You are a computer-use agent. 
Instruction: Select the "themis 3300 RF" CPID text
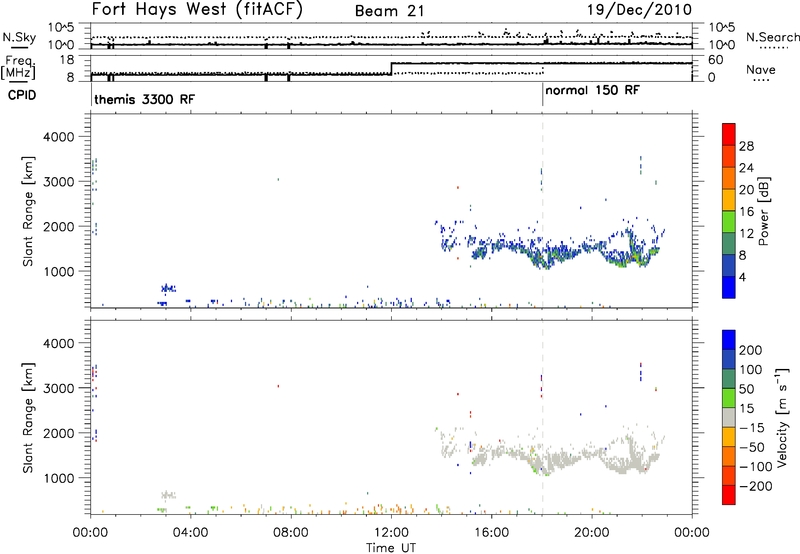(144, 99)
